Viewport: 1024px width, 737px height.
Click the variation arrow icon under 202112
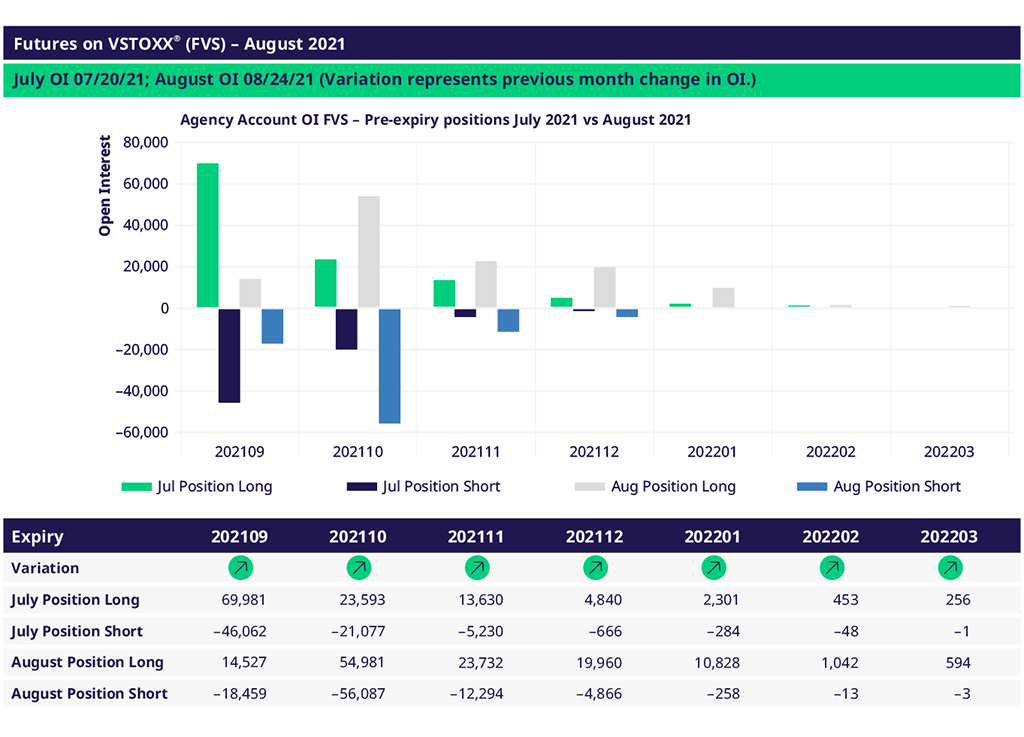595,568
